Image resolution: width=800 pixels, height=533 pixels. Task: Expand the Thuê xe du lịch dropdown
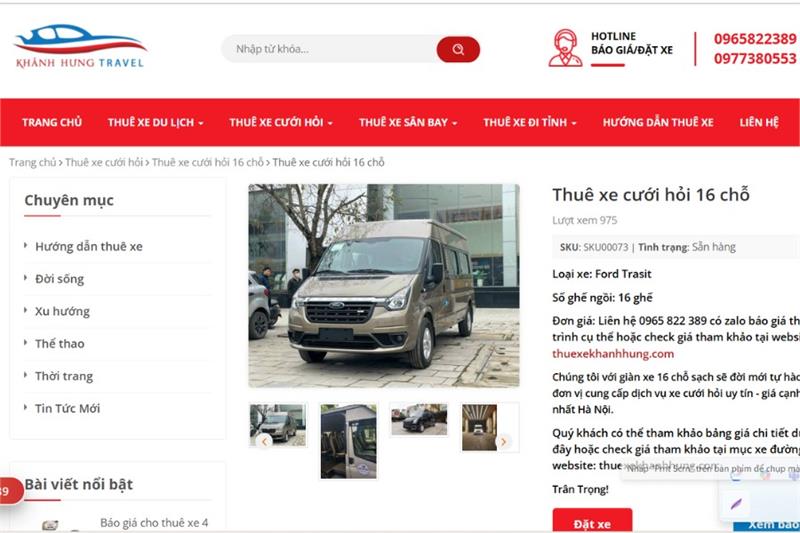pyautogui.click(x=155, y=122)
